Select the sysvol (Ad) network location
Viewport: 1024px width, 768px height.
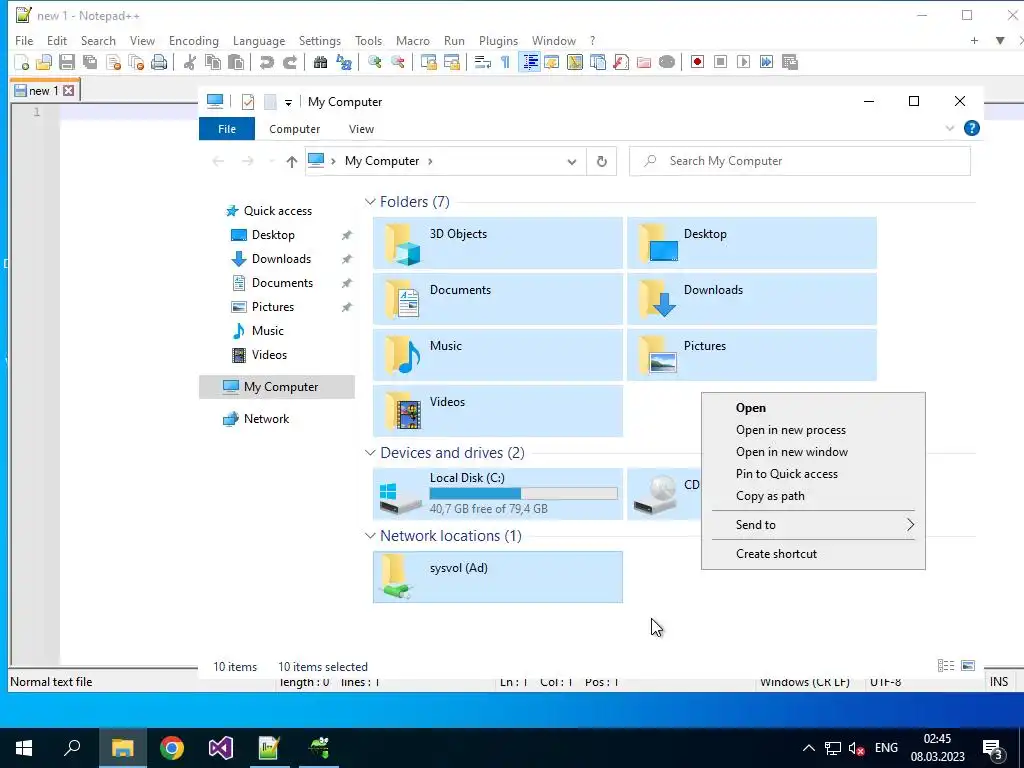pyautogui.click(x=498, y=577)
